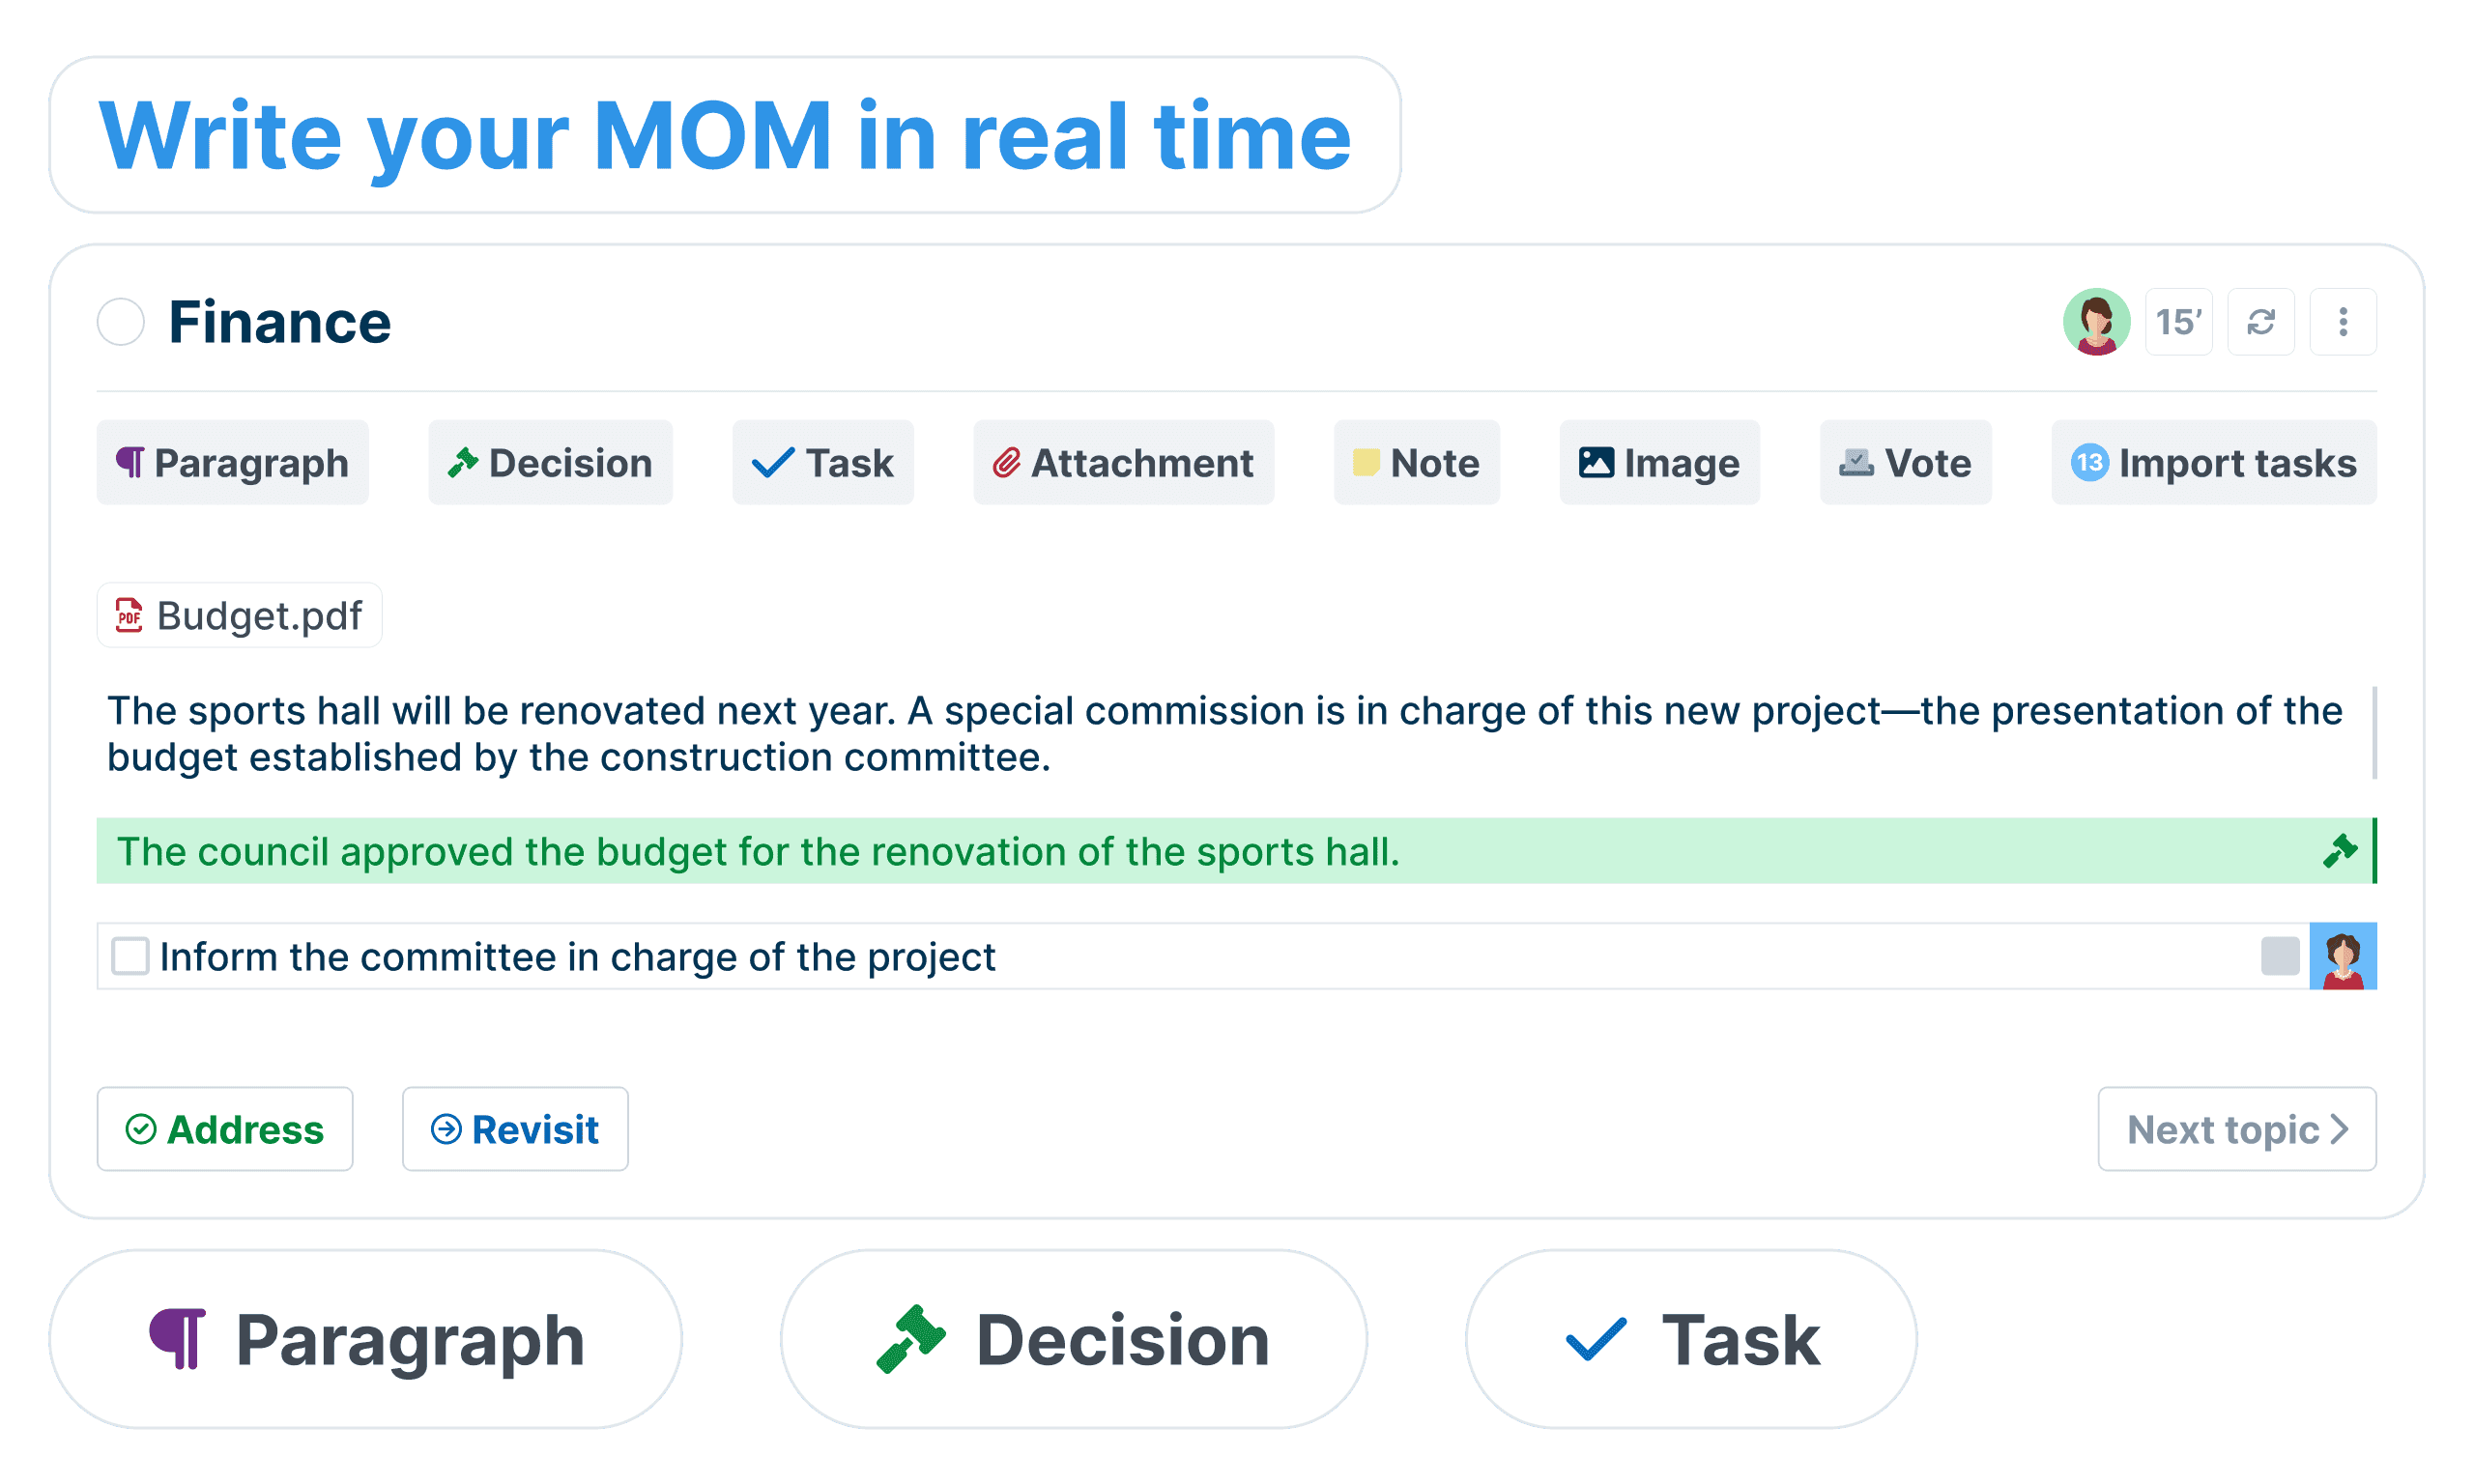This screenshot has height=1484, width=2474.
Task: Click the task assignee avatar
Action: click(2343, 956)
